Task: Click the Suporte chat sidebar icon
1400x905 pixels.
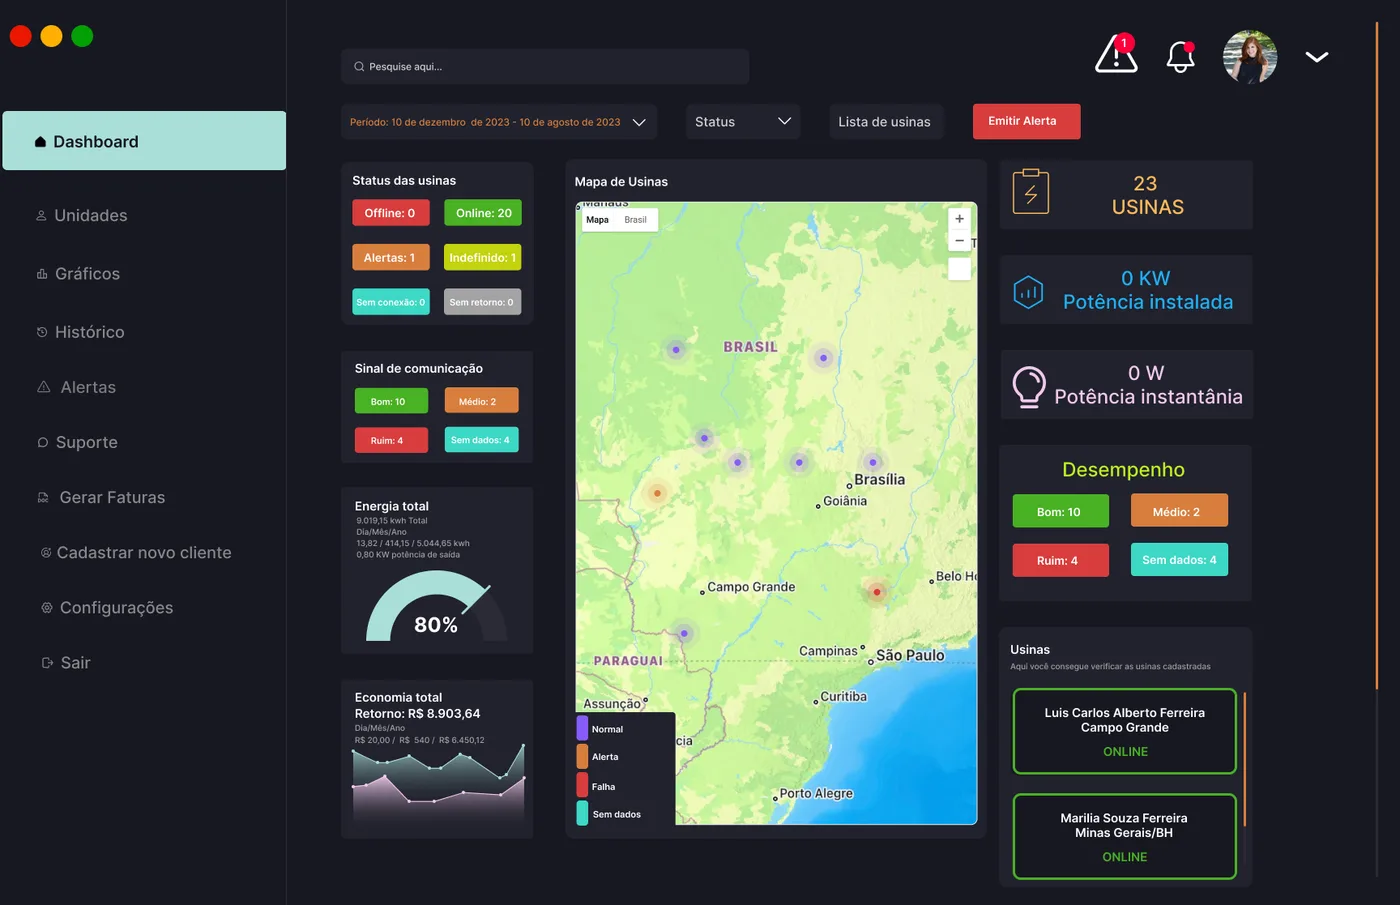Action: (x=43, y=442)
